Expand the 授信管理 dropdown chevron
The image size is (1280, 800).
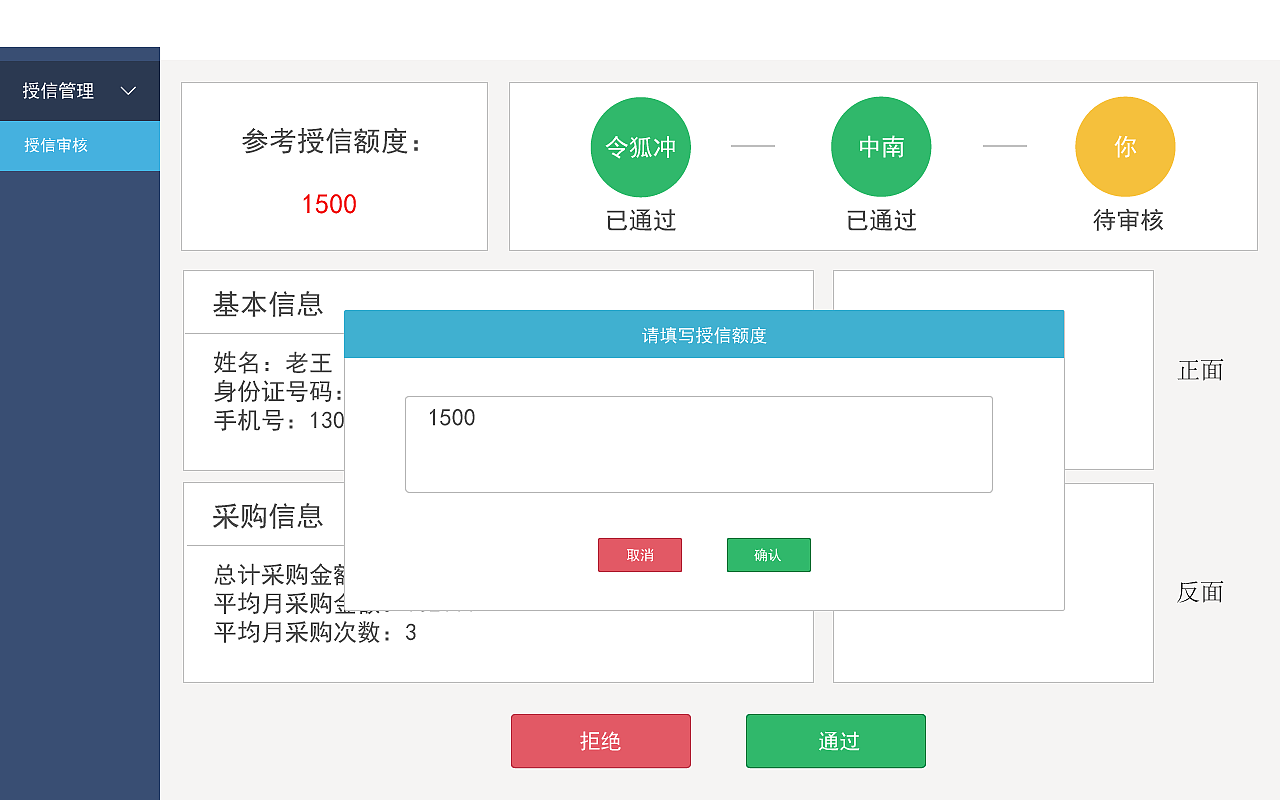click(x=128, y=90)
